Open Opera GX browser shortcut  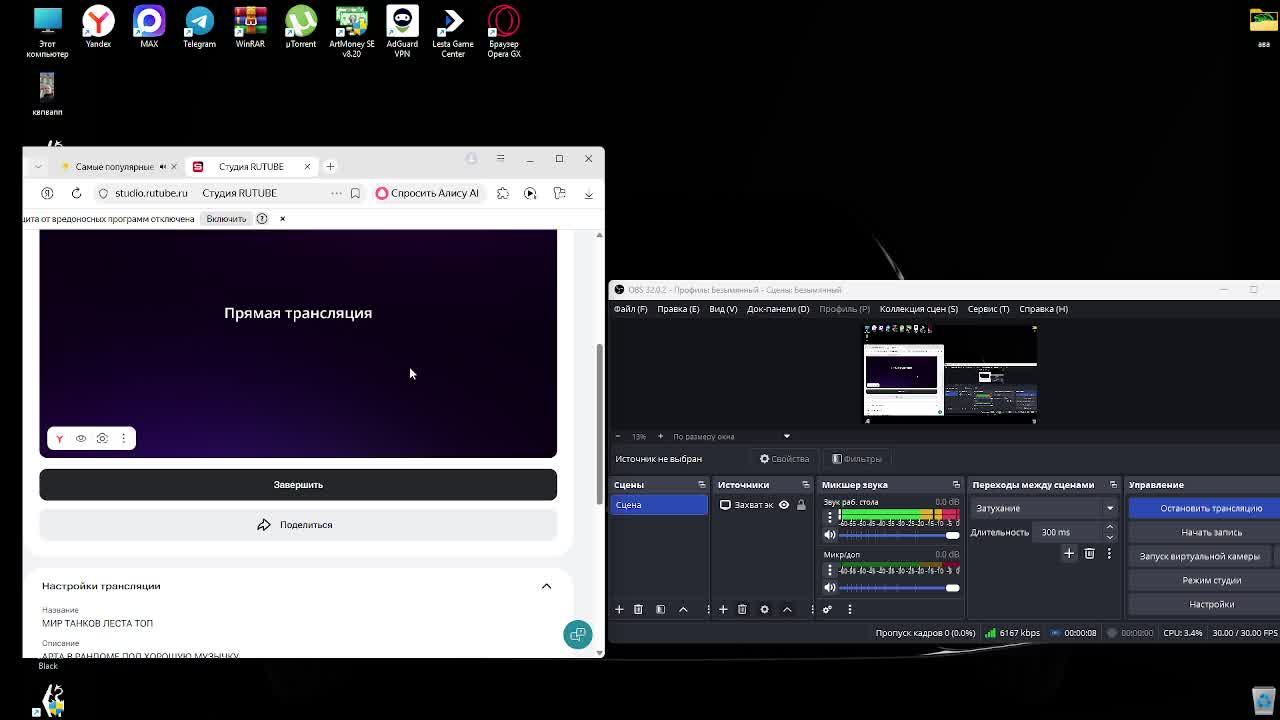[x=504, y=32]
